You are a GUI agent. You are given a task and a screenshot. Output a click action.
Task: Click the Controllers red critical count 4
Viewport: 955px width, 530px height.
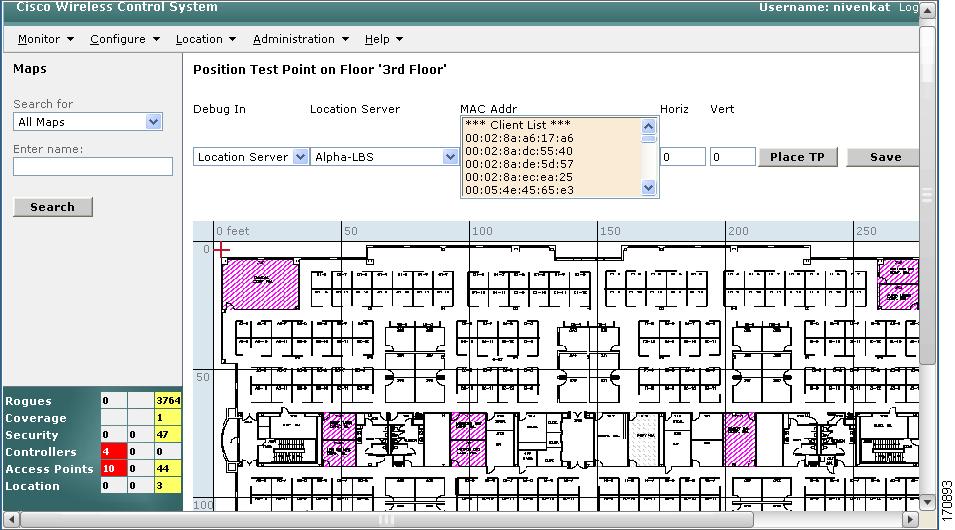point(114,451)
